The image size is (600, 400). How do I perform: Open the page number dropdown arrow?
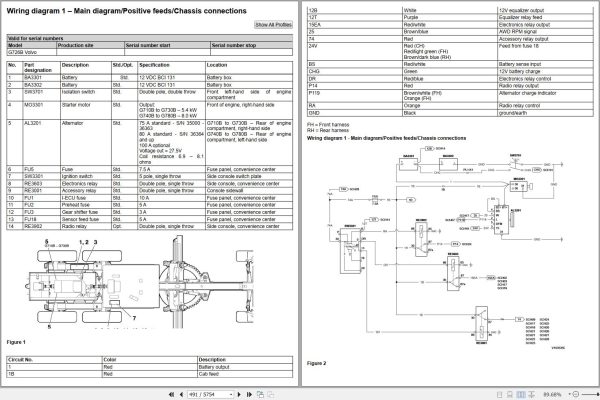pos(231,394)
